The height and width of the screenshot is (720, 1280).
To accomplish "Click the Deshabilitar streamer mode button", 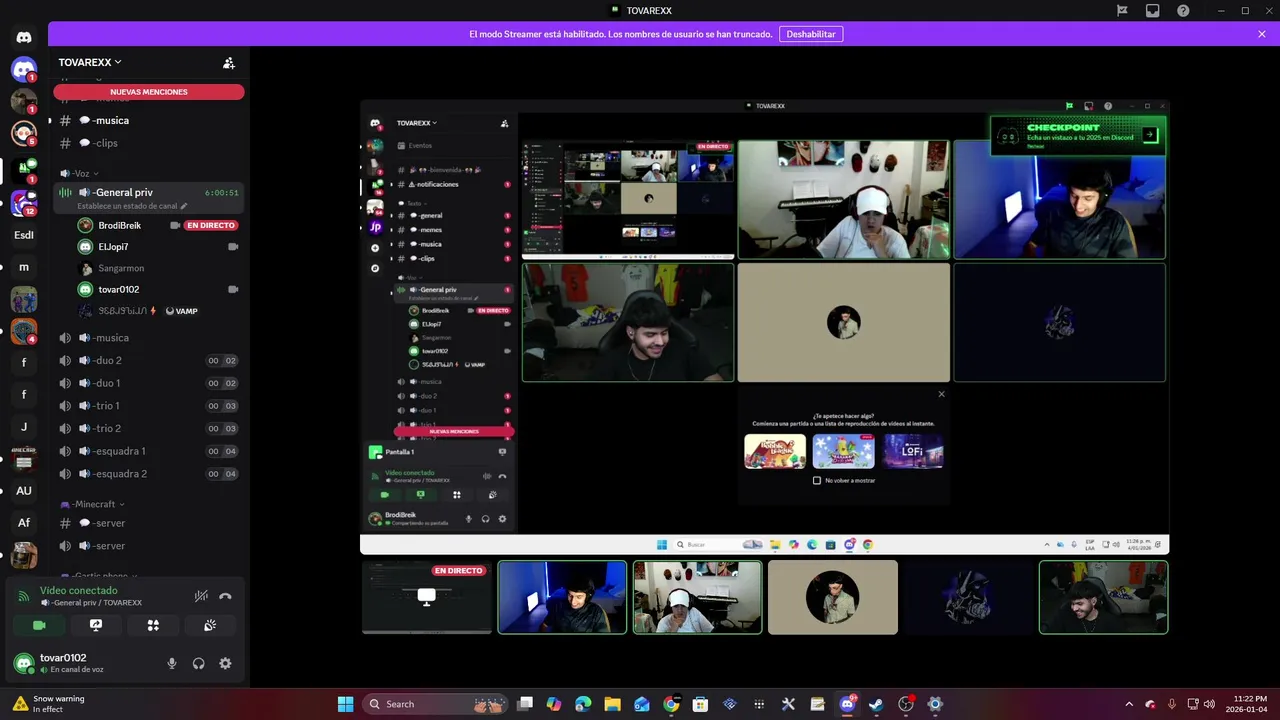I will (810, 34).
